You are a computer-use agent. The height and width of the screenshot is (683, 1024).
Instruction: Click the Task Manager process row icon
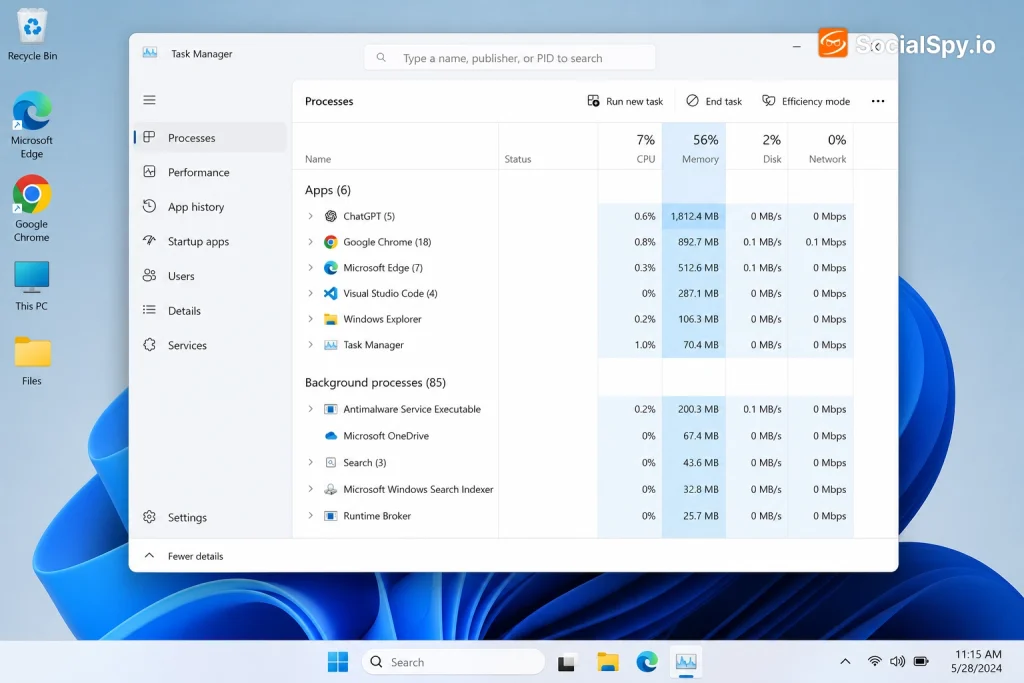click(330, 345)
